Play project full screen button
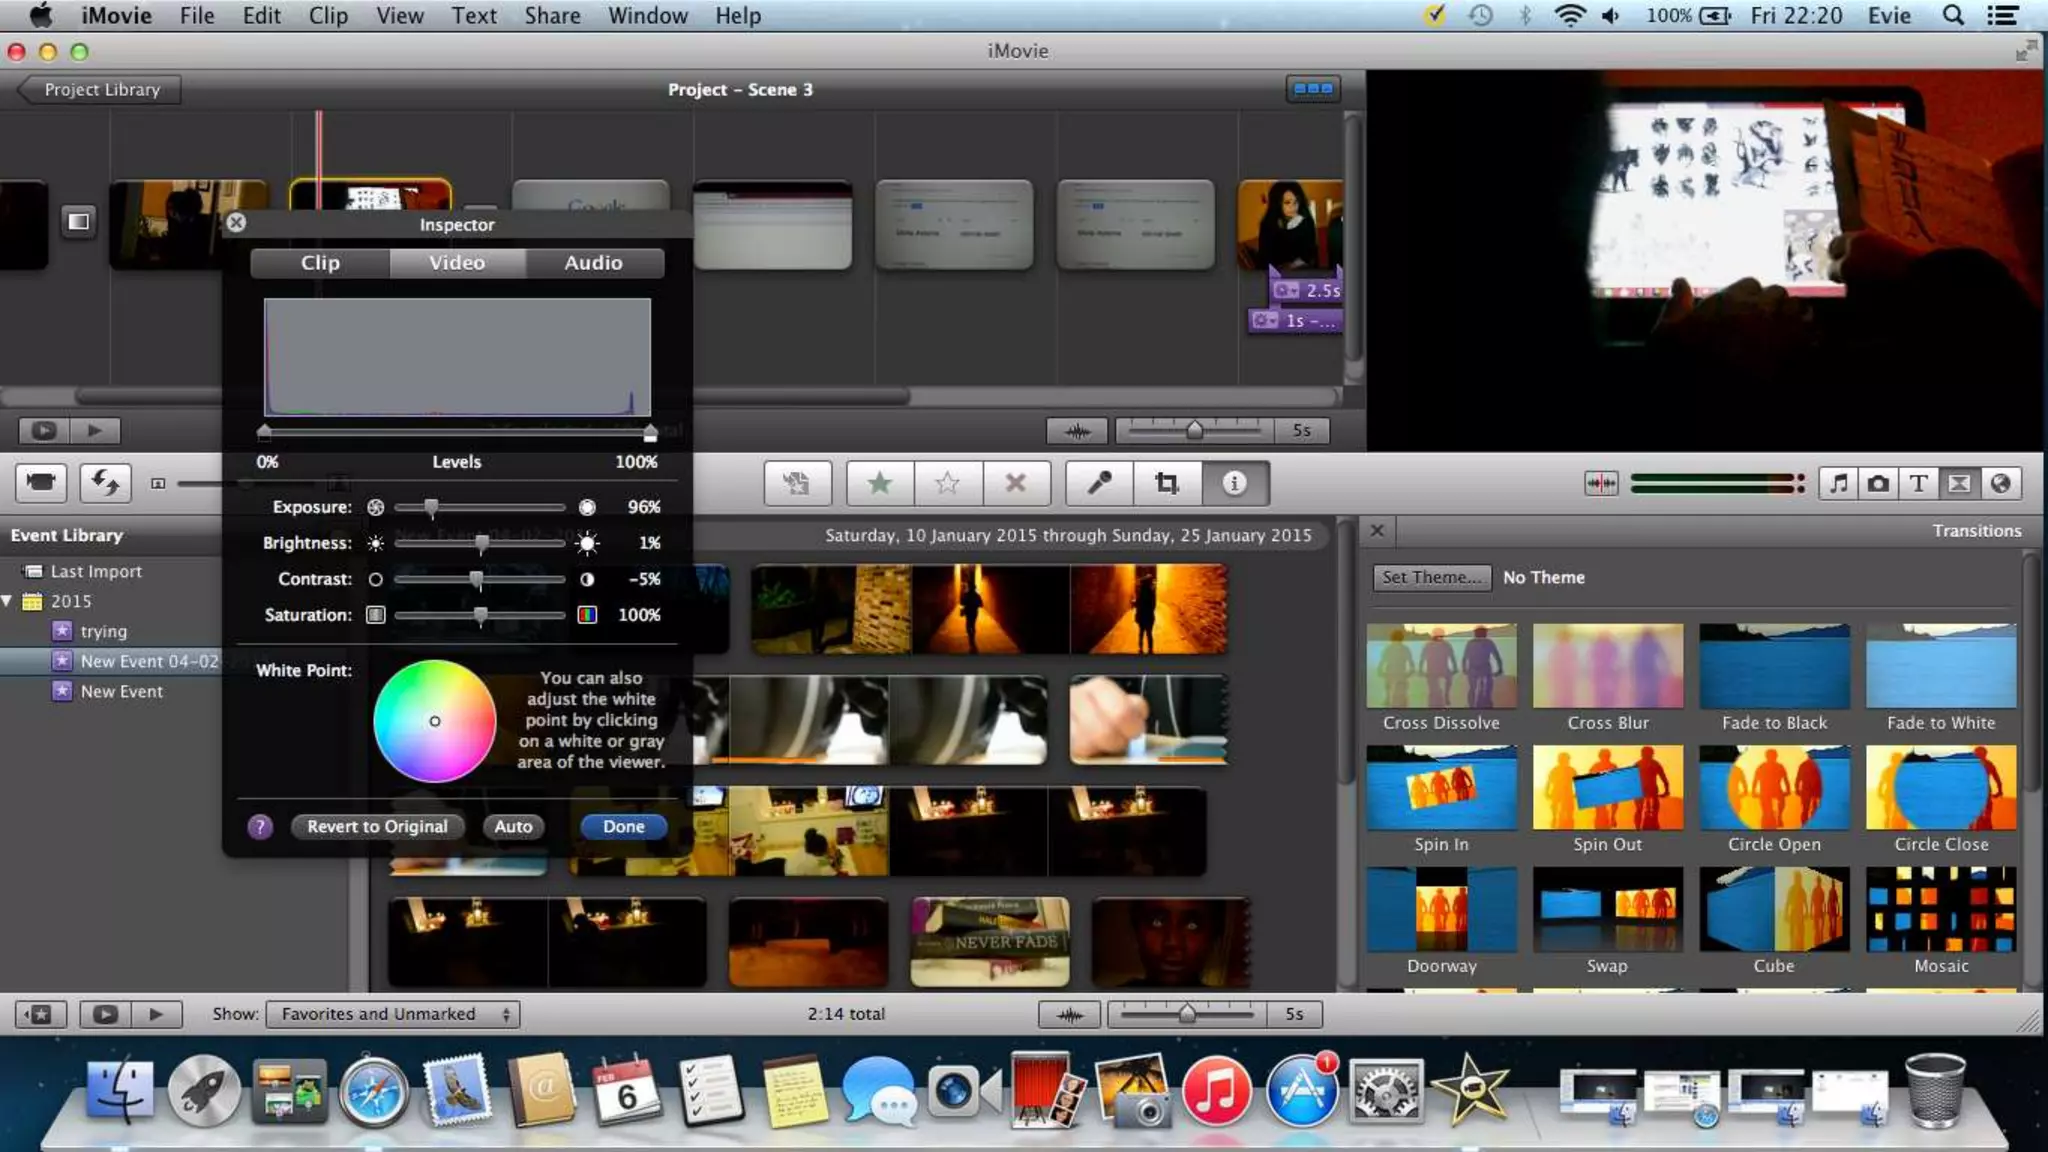This screenshot has width=2048, height=1152. [44, 431]
